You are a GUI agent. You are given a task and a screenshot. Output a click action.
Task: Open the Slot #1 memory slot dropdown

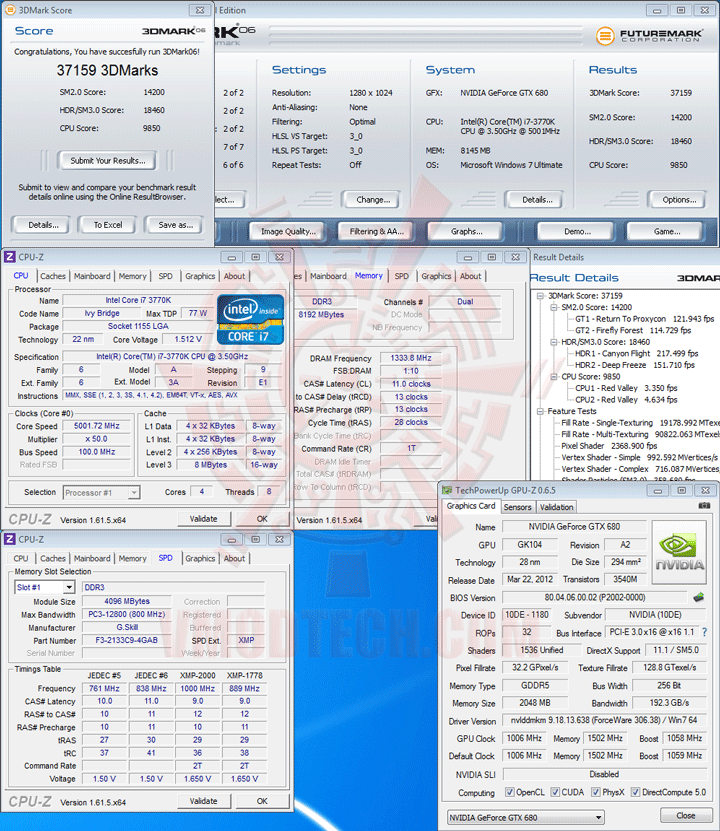[69, 587]
